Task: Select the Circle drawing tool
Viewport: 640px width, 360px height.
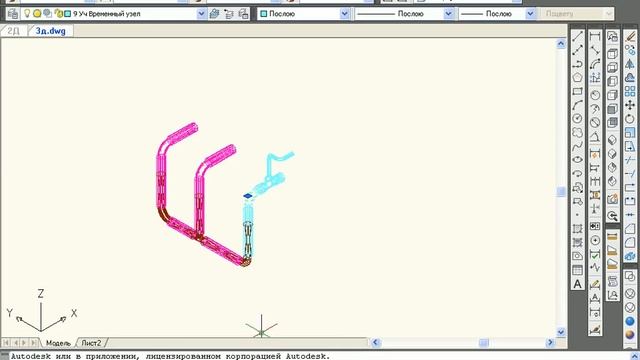Action: 577,119
